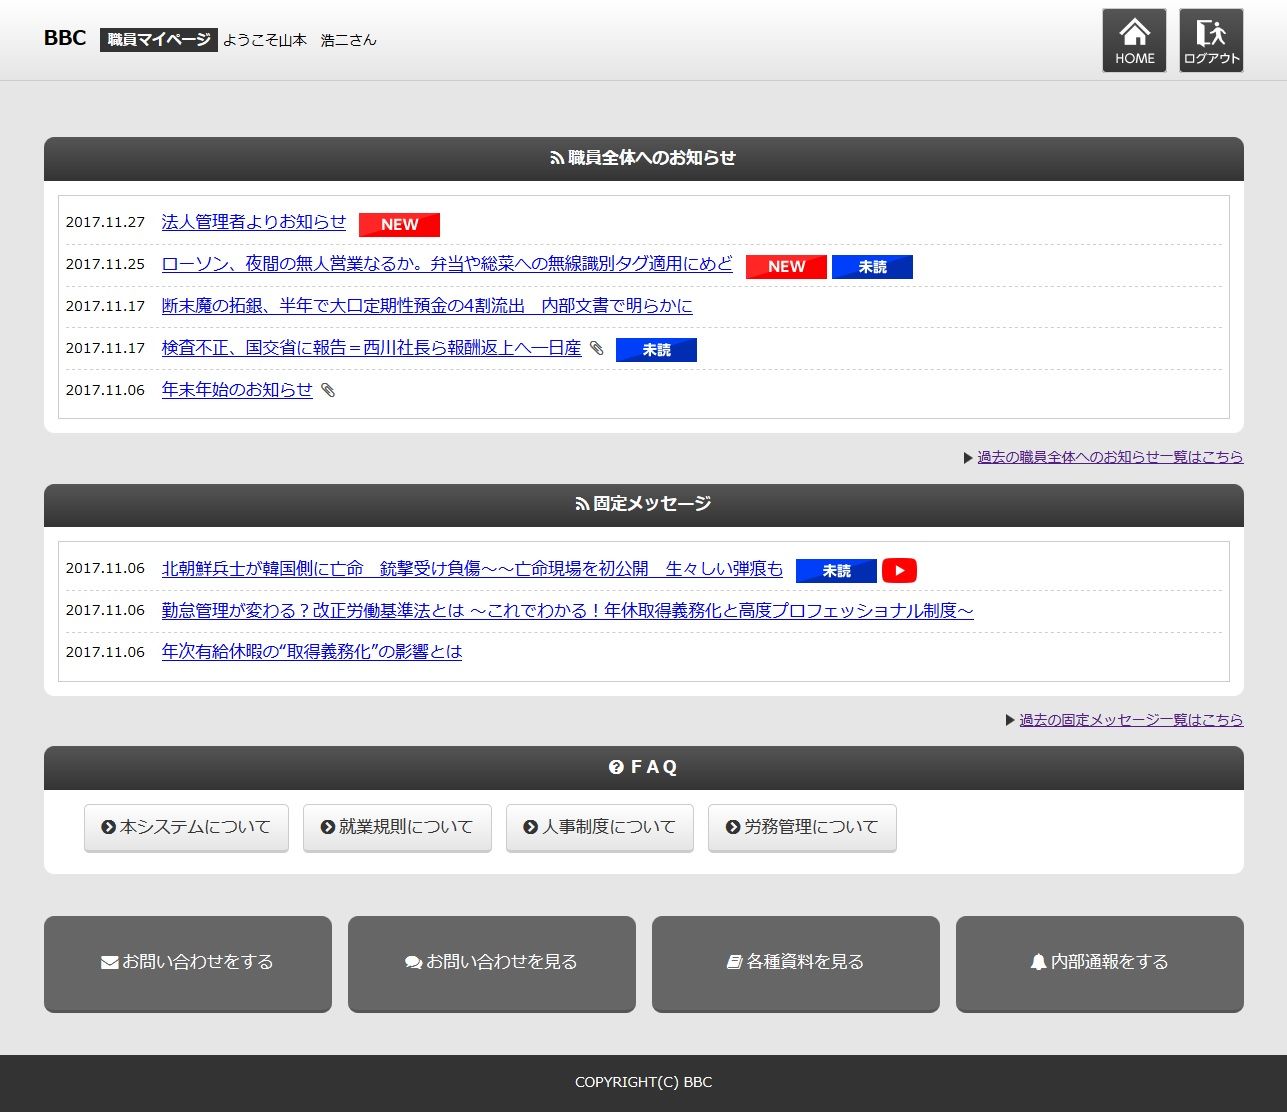
Task: Open 各種資料を見る button
Action: (796, 964)
